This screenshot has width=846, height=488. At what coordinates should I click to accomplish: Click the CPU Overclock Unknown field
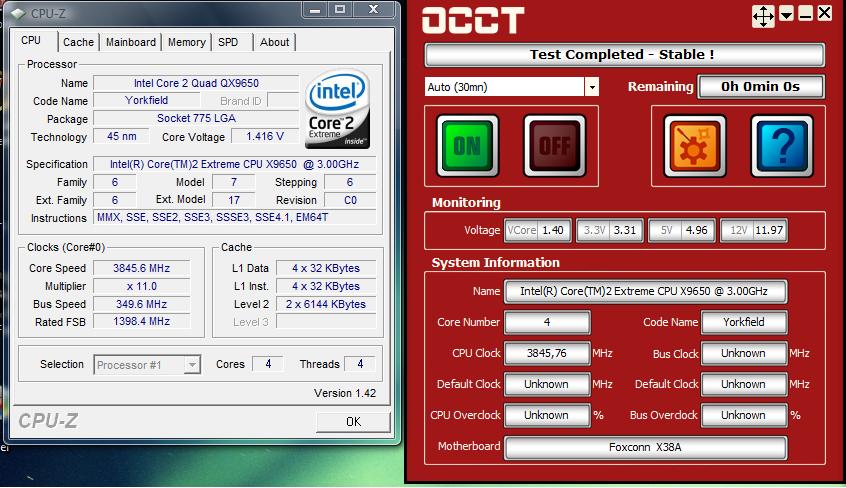click(547, 415)
